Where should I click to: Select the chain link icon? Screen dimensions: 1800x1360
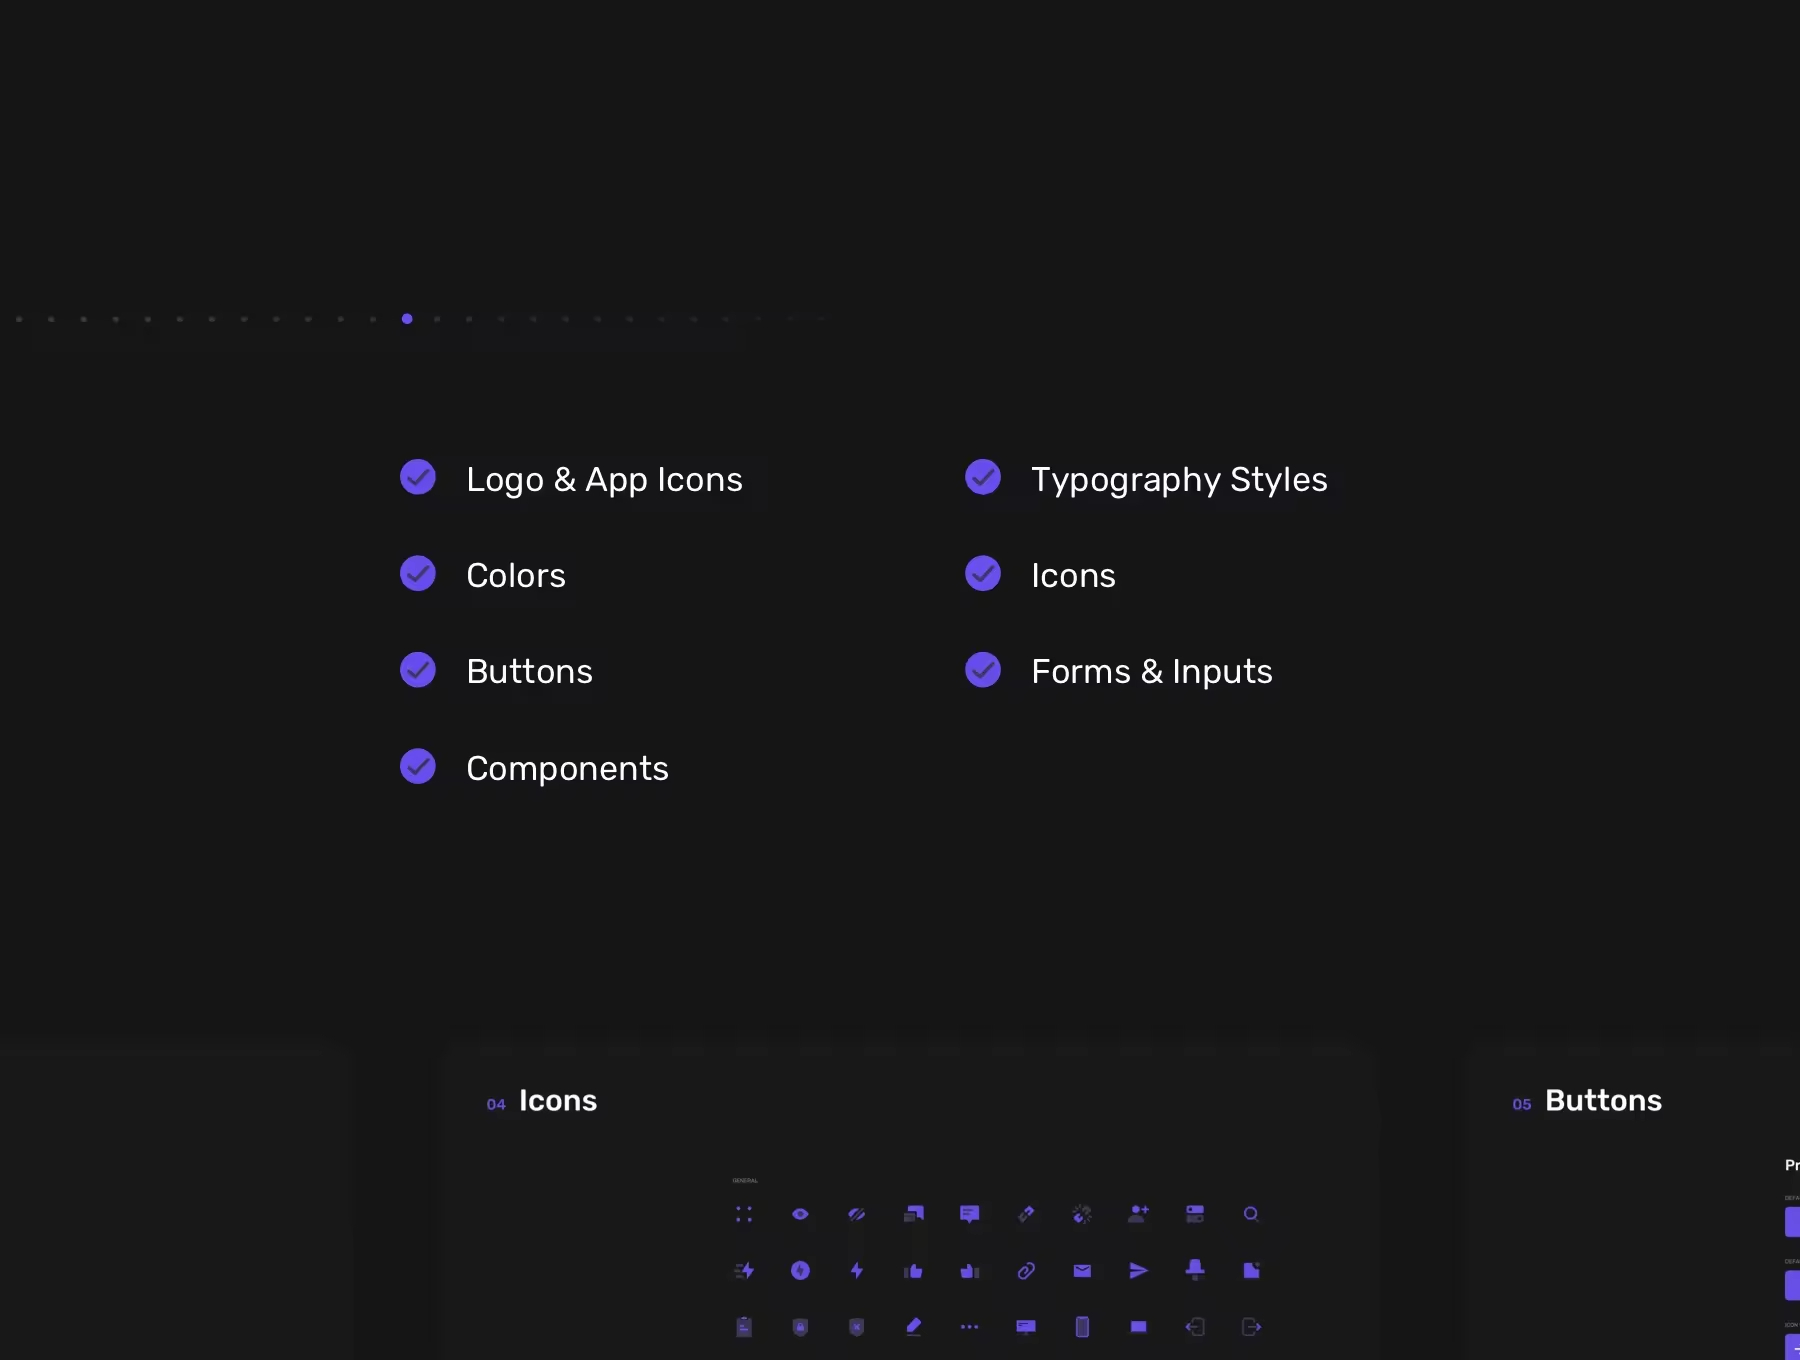coord(1026,1271)
